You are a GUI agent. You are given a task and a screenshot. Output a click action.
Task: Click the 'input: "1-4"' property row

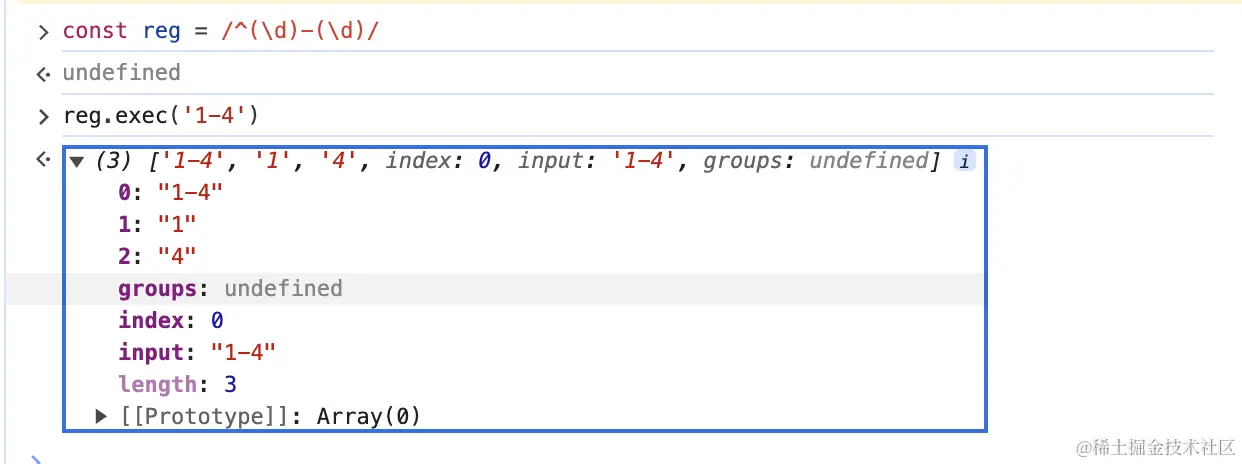tap(196, 352)
